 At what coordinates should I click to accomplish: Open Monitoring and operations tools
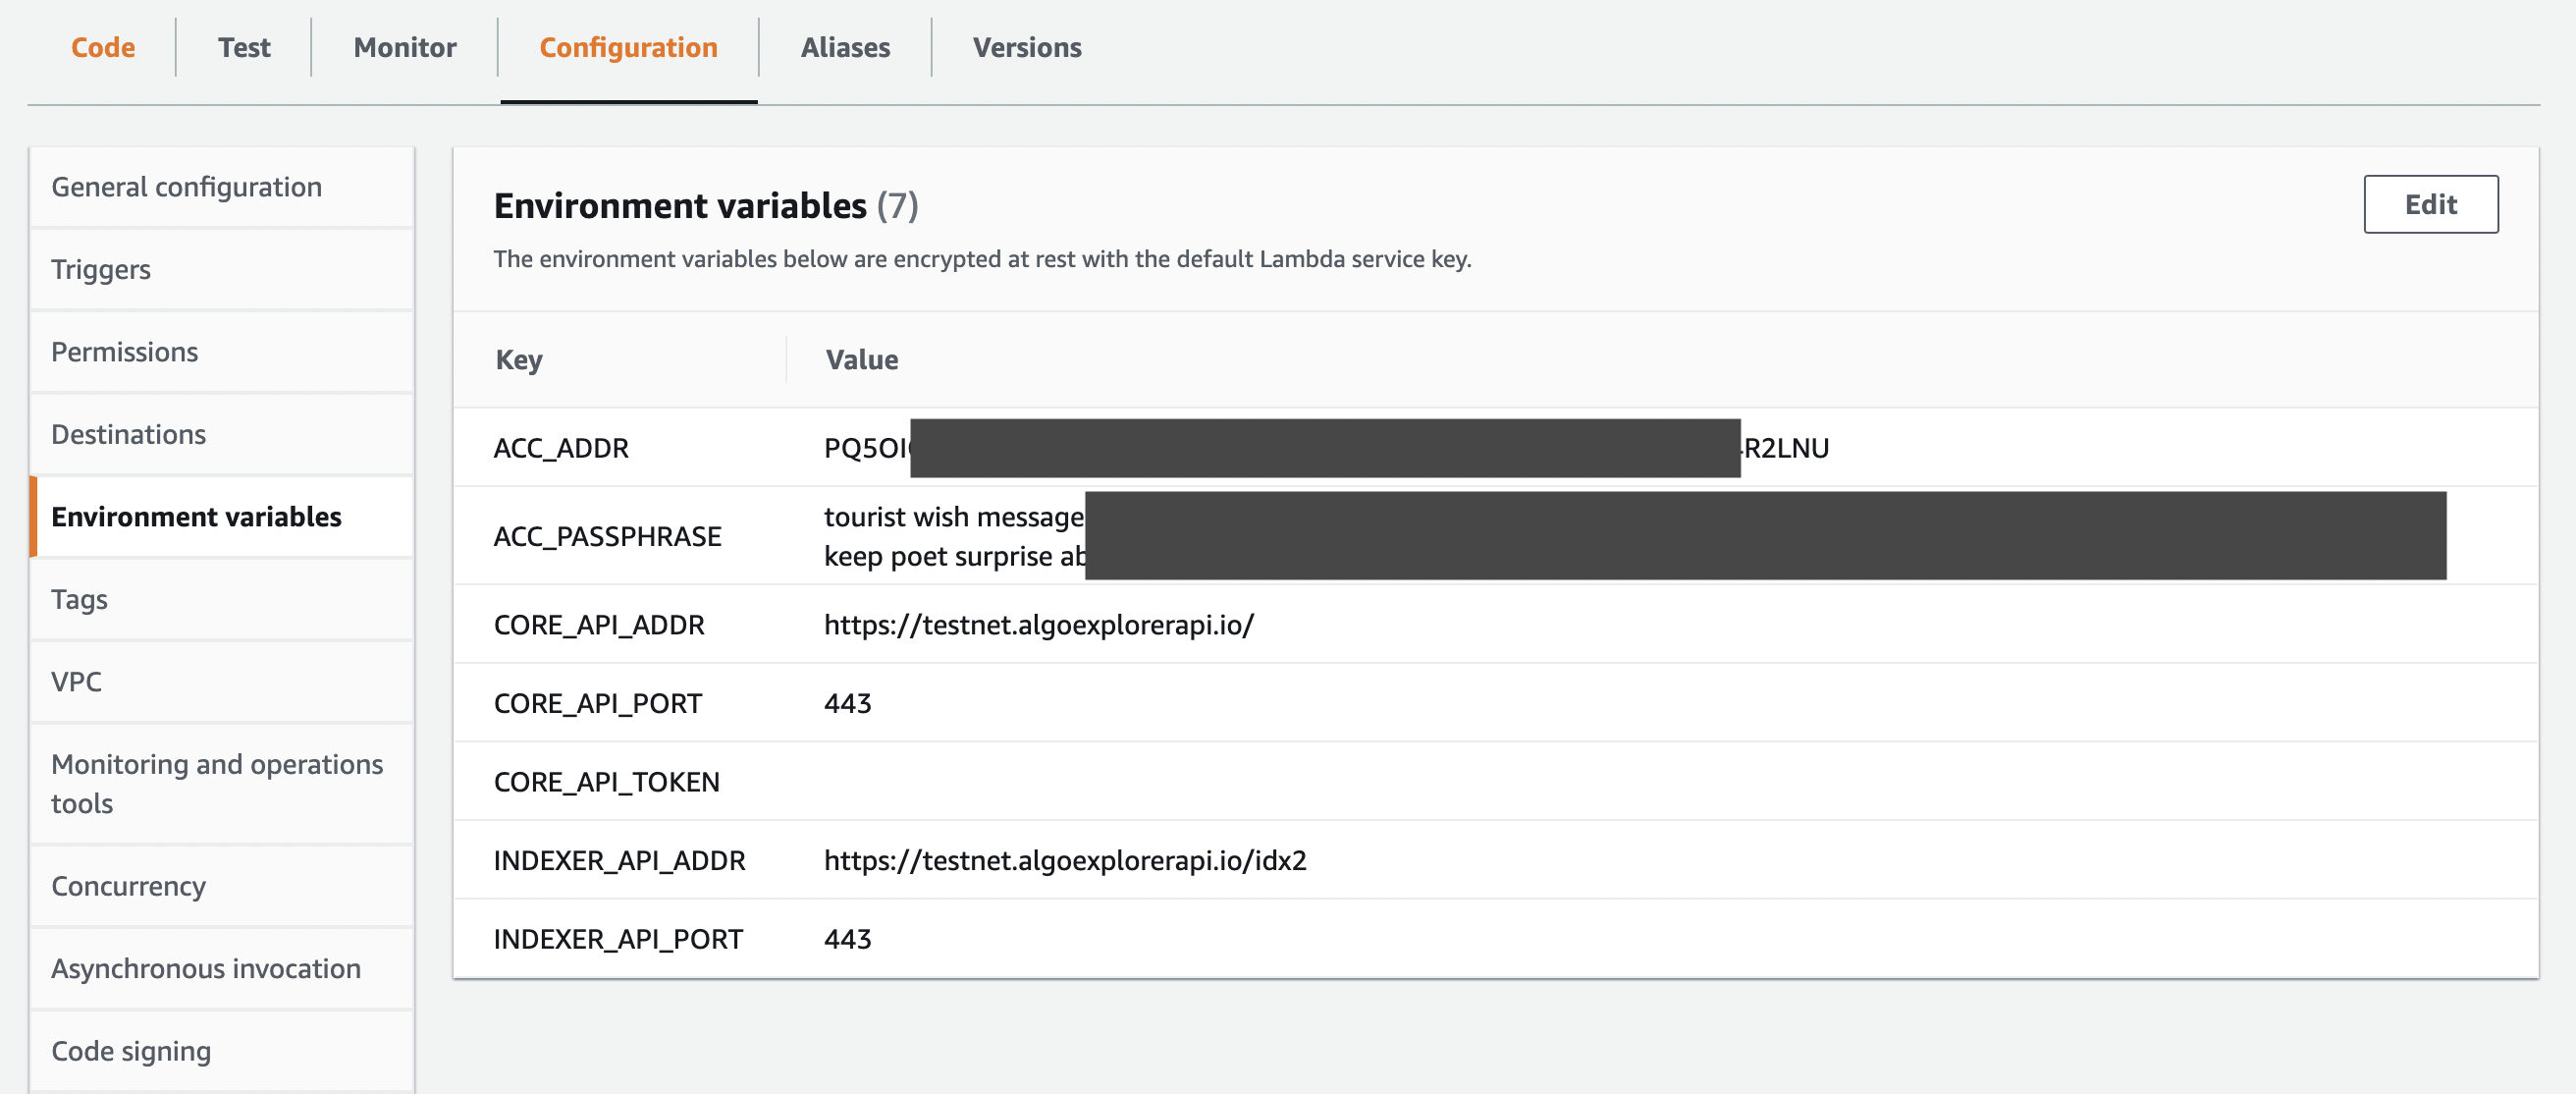[x=216, y=783]
